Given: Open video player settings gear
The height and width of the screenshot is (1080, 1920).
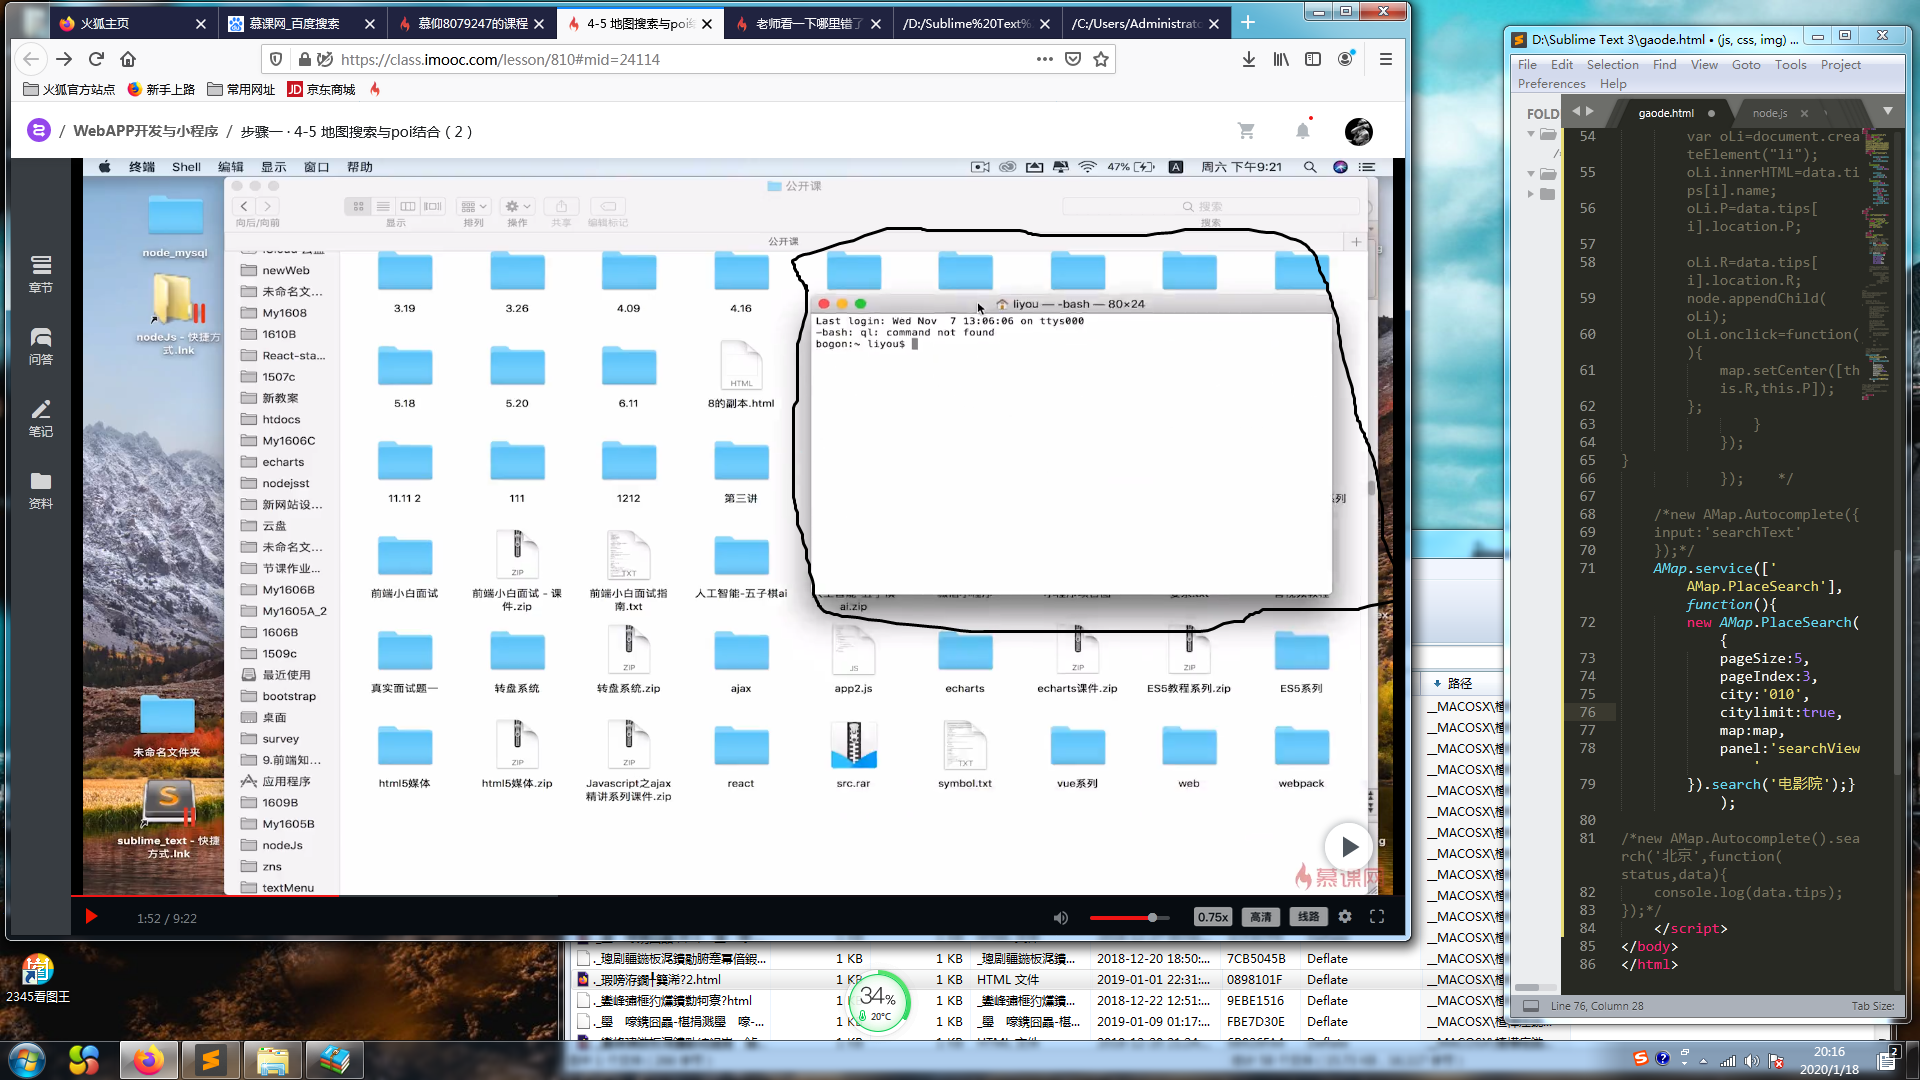Looking at the screenshot, I should (1345, 916).
